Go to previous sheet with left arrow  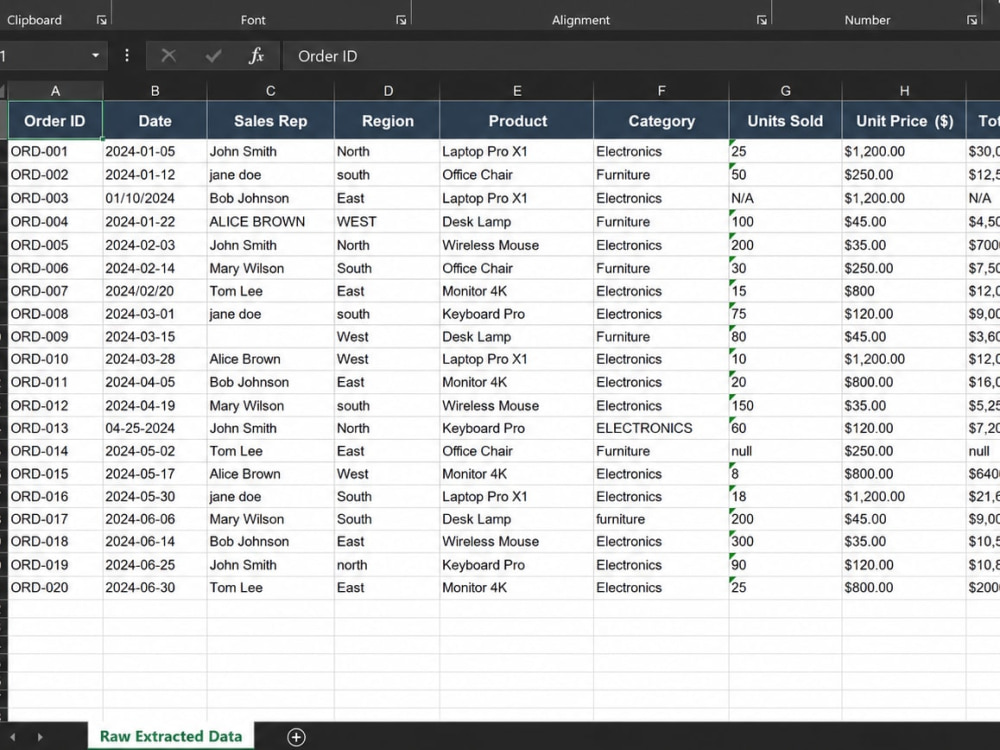pos(13,737)
